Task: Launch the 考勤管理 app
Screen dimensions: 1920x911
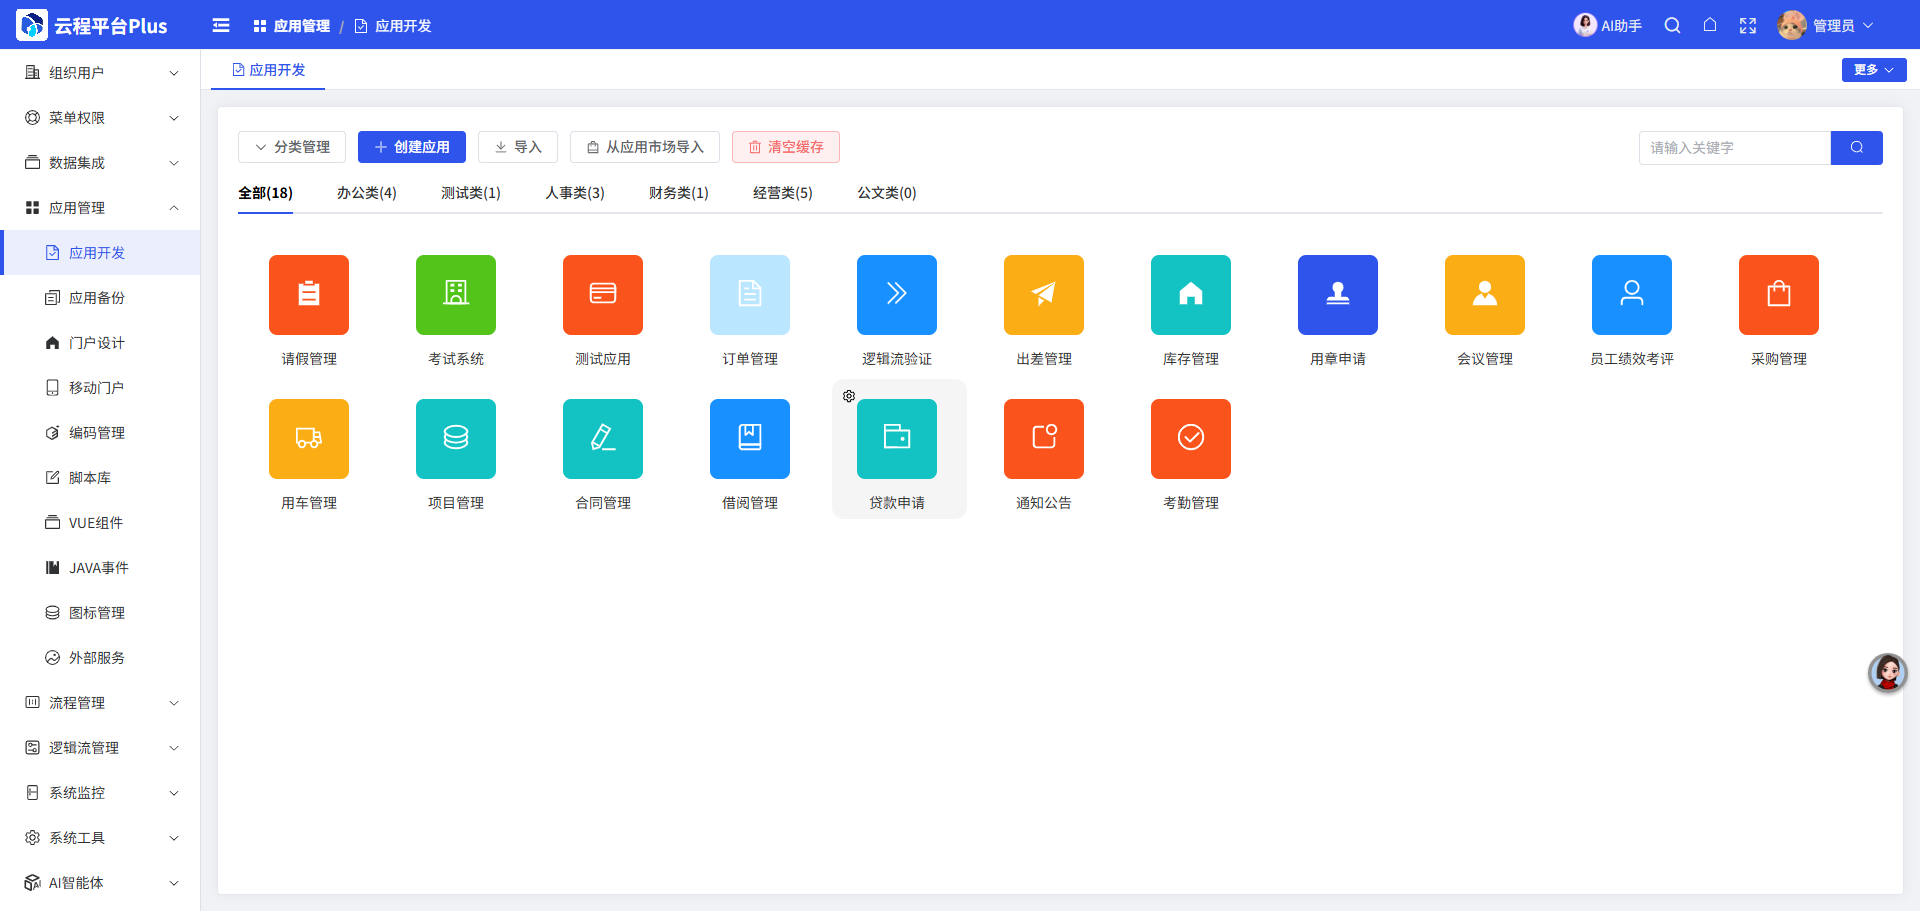Action: click(1190, 439)
